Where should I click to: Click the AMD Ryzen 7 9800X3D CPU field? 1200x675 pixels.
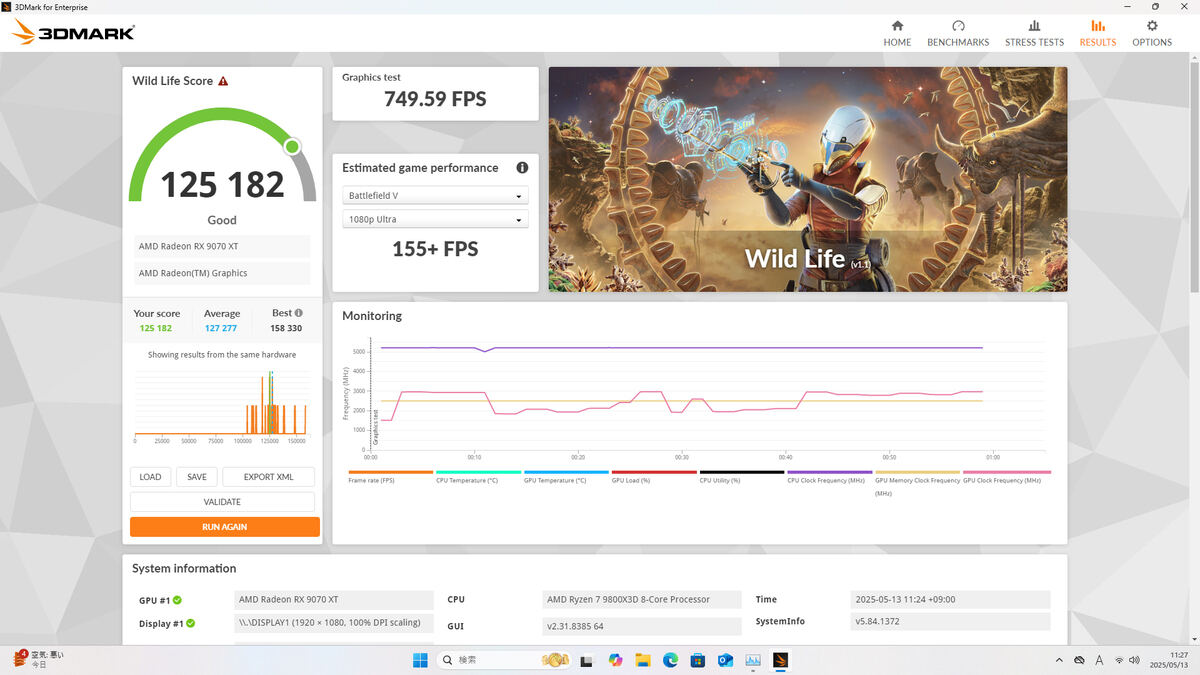641,600
